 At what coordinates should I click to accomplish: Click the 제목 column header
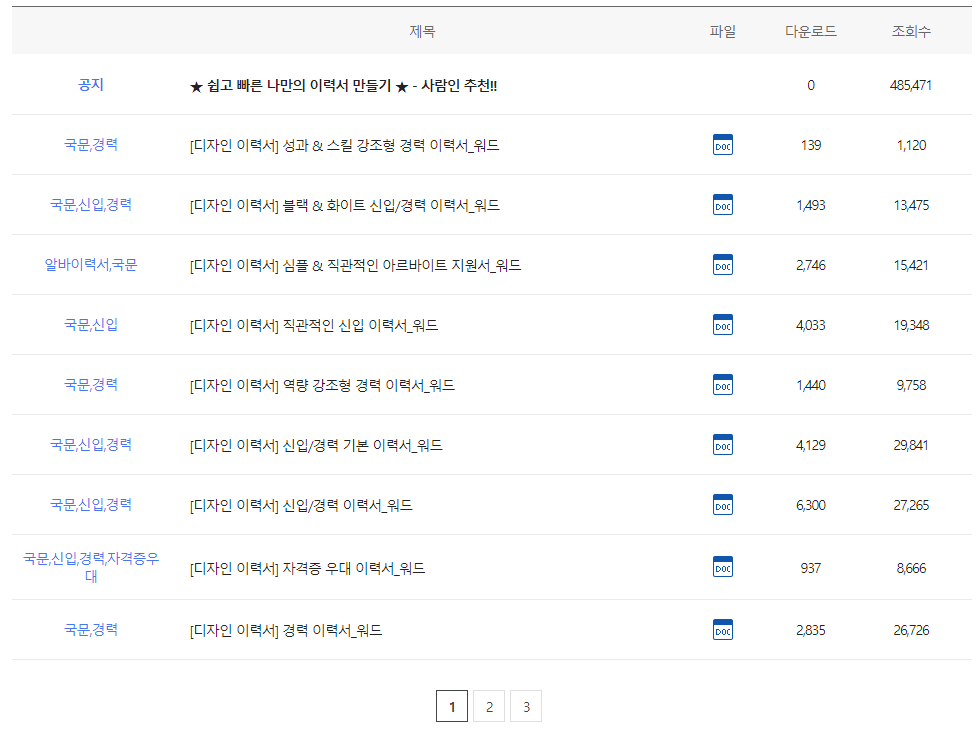pyautogui.click(x=422, y=31)
